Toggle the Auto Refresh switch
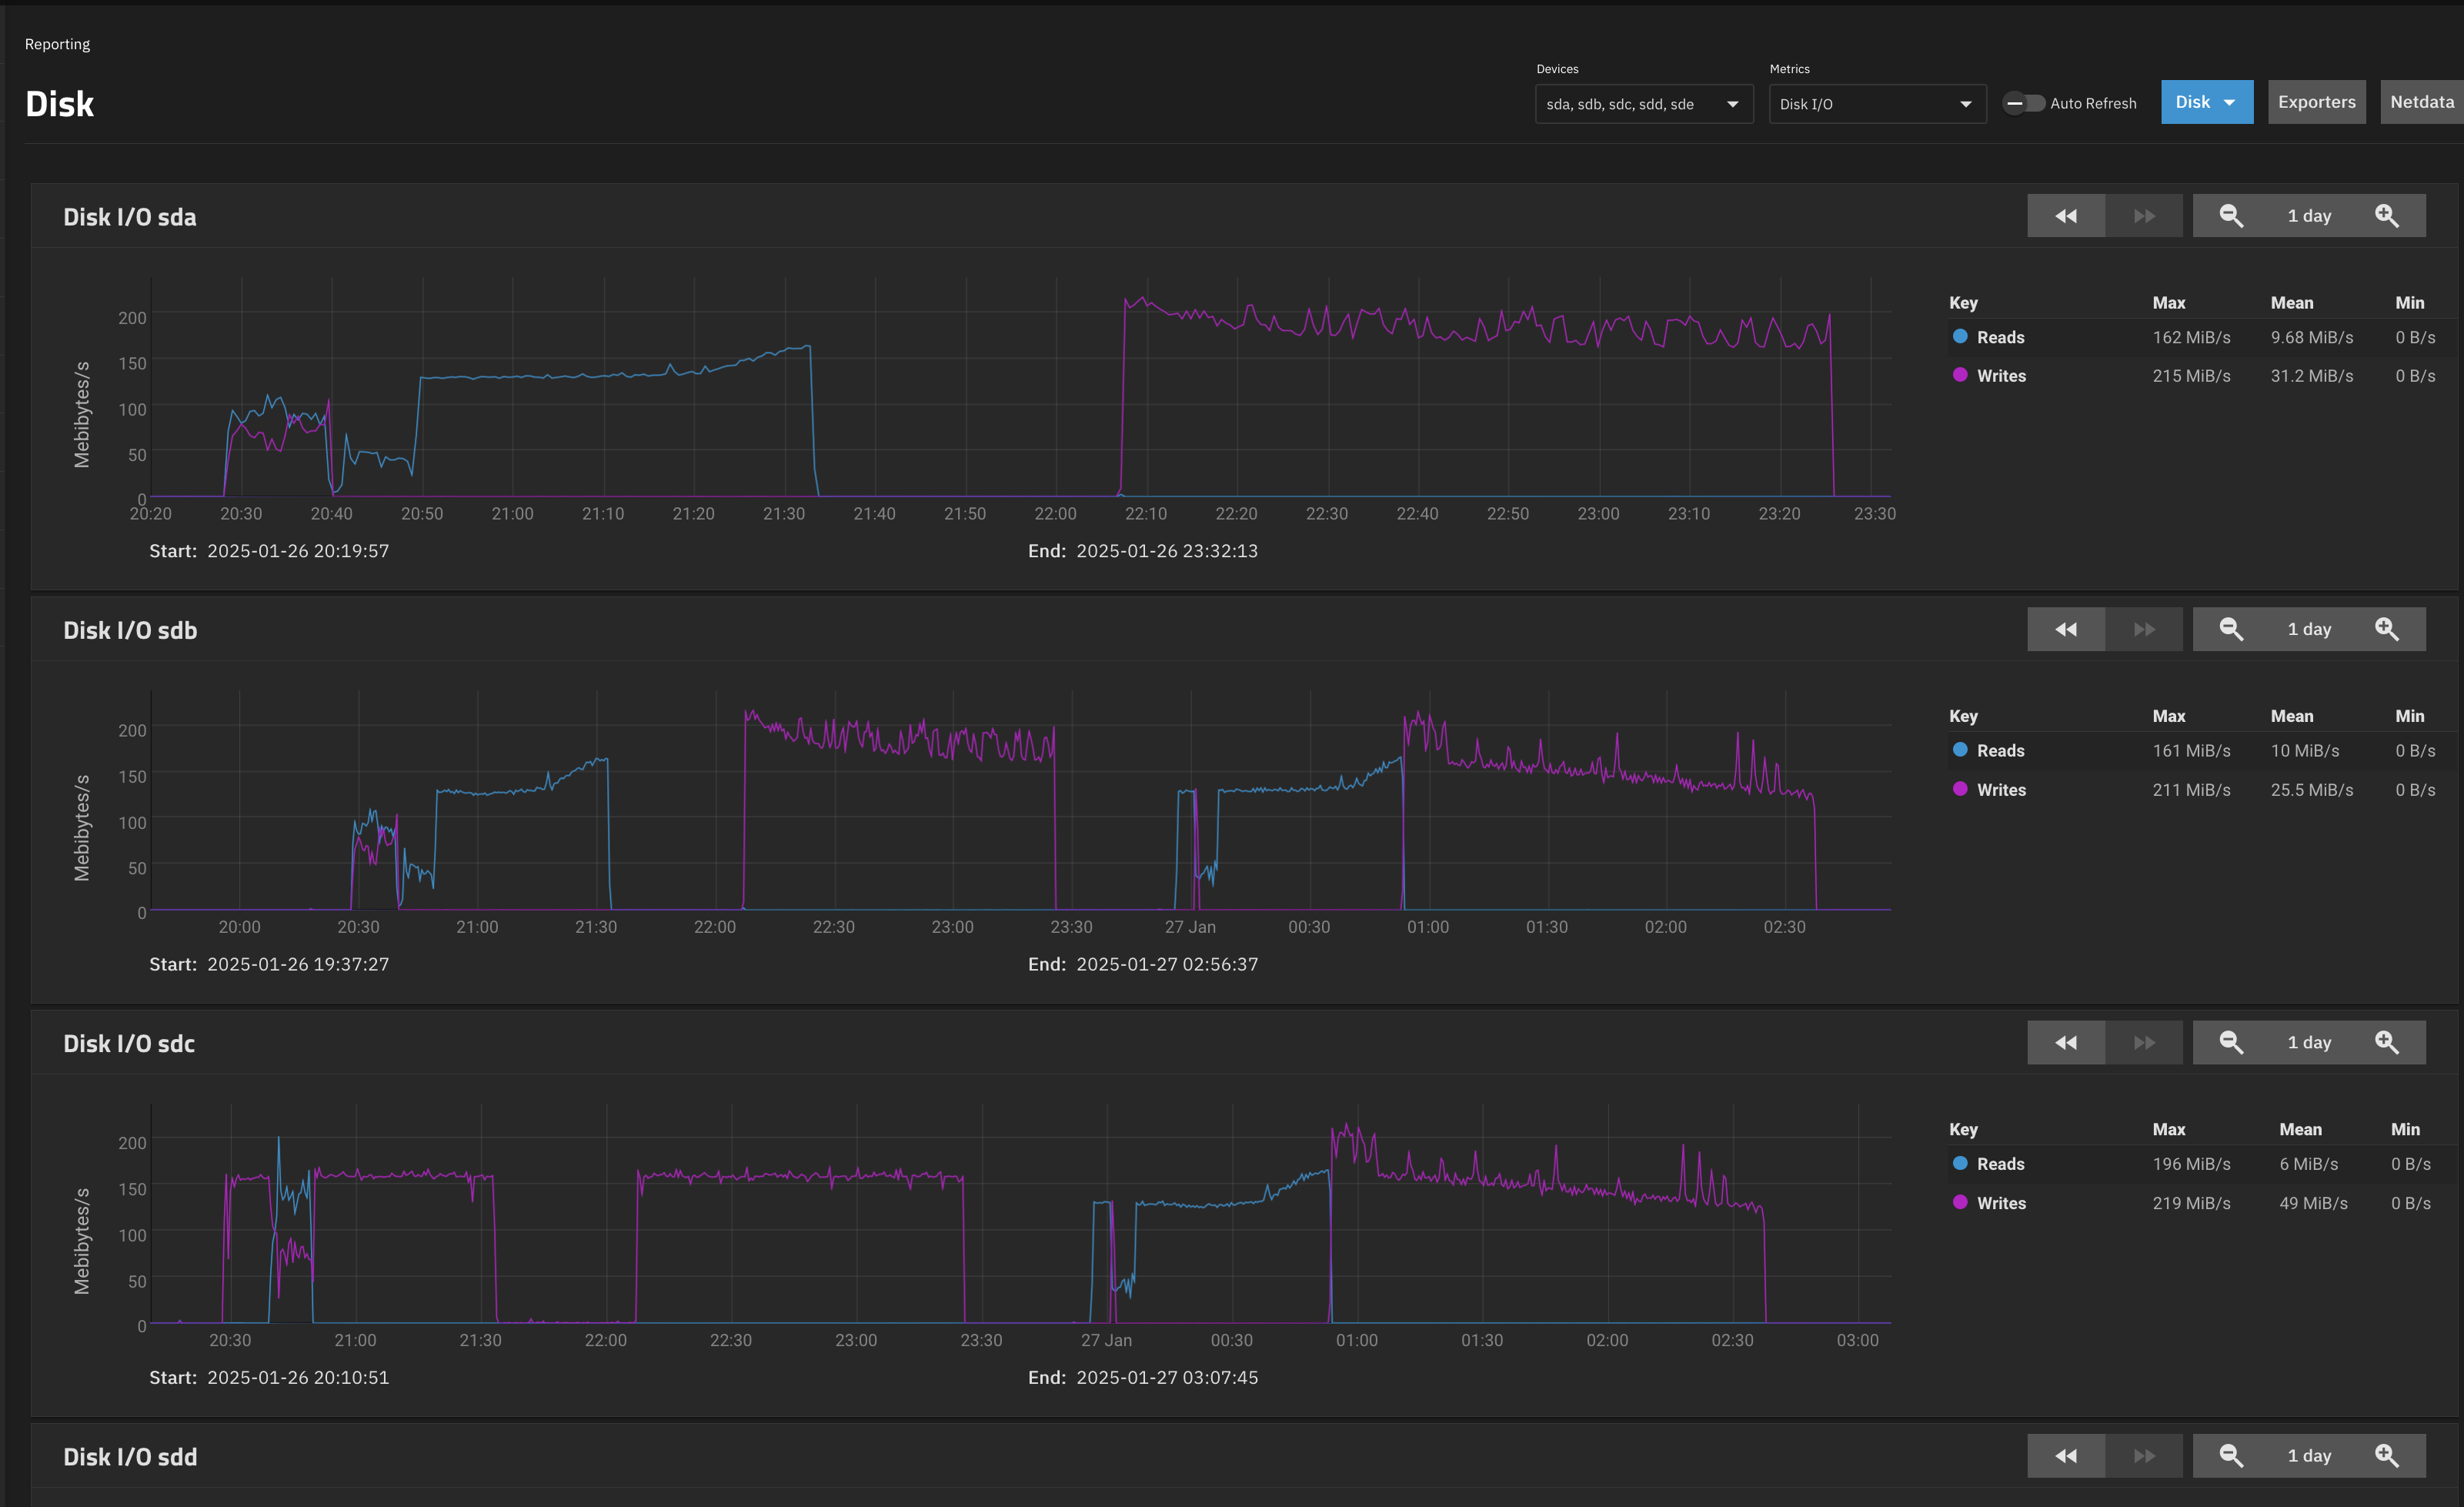The height and width of the screenshot is (1507, 2464). click(x=2023, y=103)
